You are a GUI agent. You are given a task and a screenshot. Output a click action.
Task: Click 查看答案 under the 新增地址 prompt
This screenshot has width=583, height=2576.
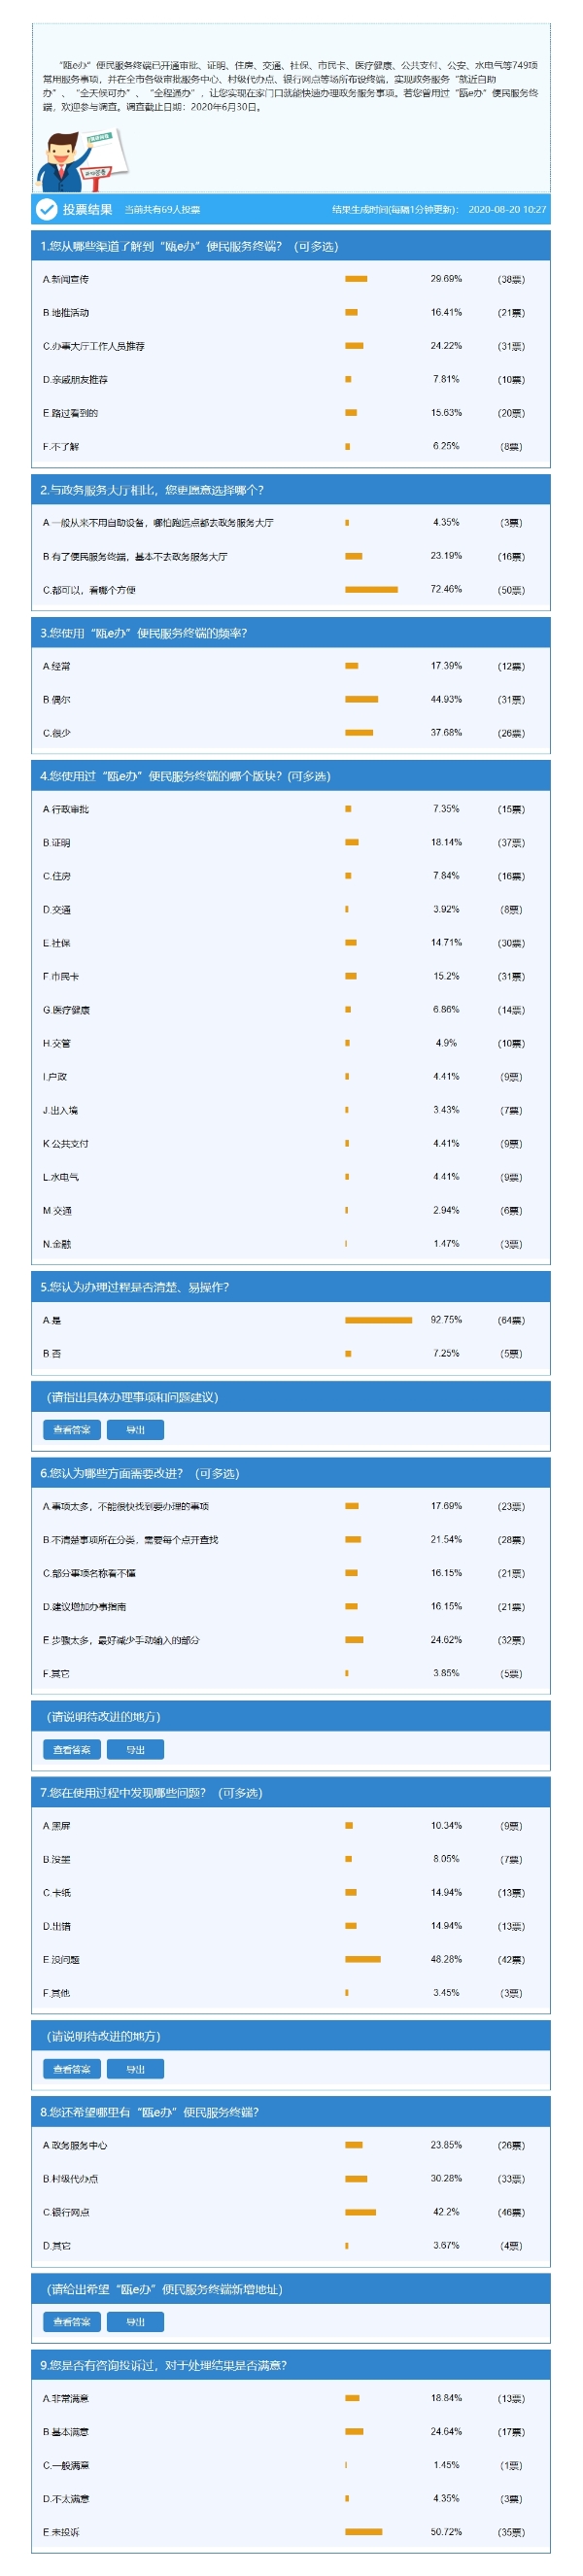[72, 2322]
